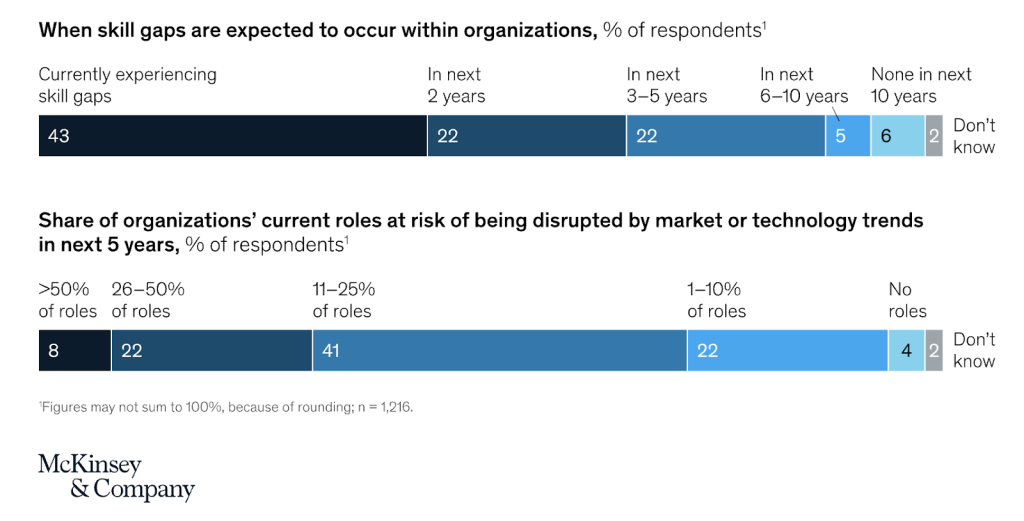Click the 'Figures may not sum to 100%' footnote

pos(225,407)
